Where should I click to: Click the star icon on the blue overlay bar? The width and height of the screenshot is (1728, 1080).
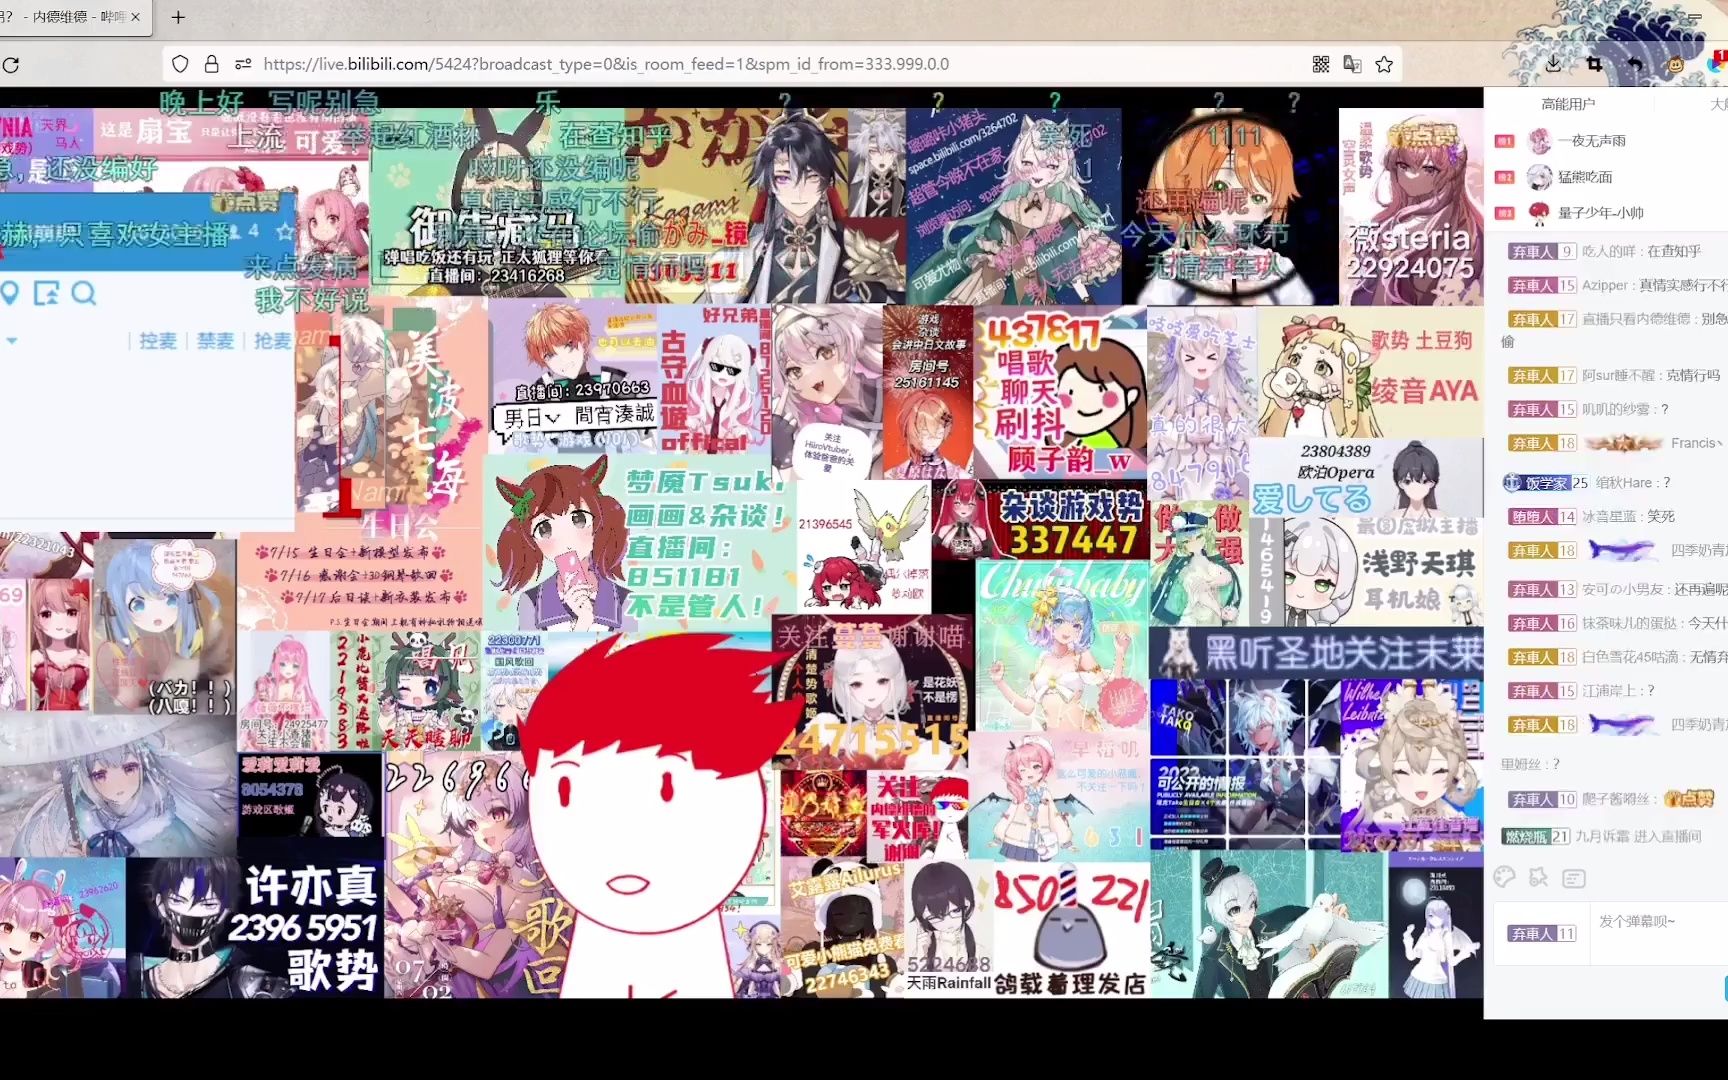(285, 232)
